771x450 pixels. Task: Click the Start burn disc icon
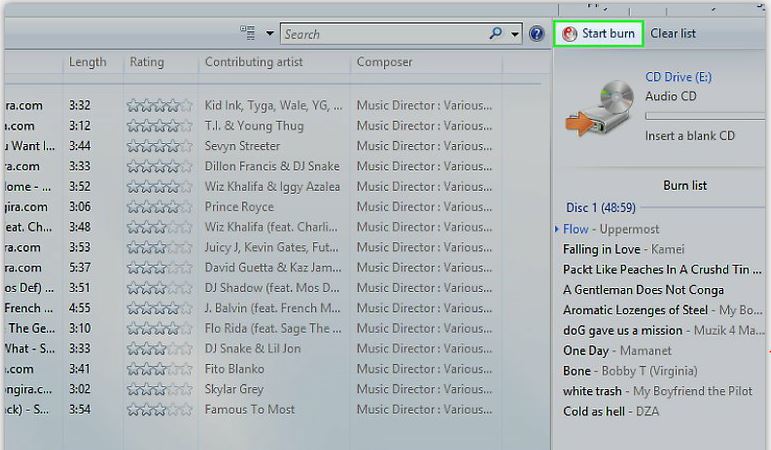[569, 34]
